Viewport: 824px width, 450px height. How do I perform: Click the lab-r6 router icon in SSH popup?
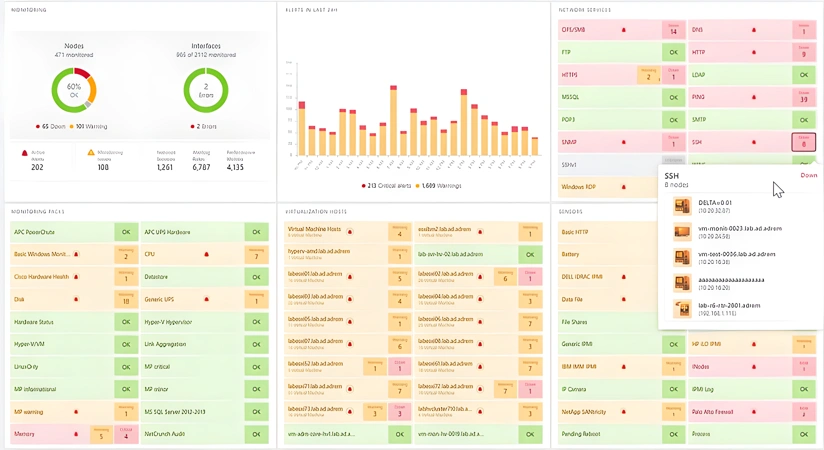click(x=682, y=309)
